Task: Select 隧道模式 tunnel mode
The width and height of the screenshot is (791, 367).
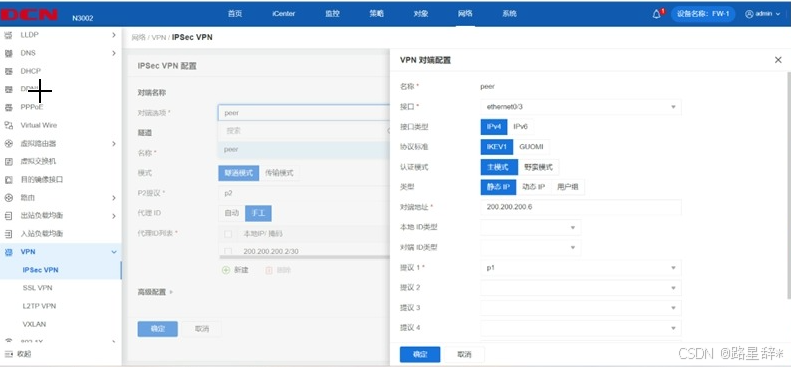Action: tap(239, 173)
